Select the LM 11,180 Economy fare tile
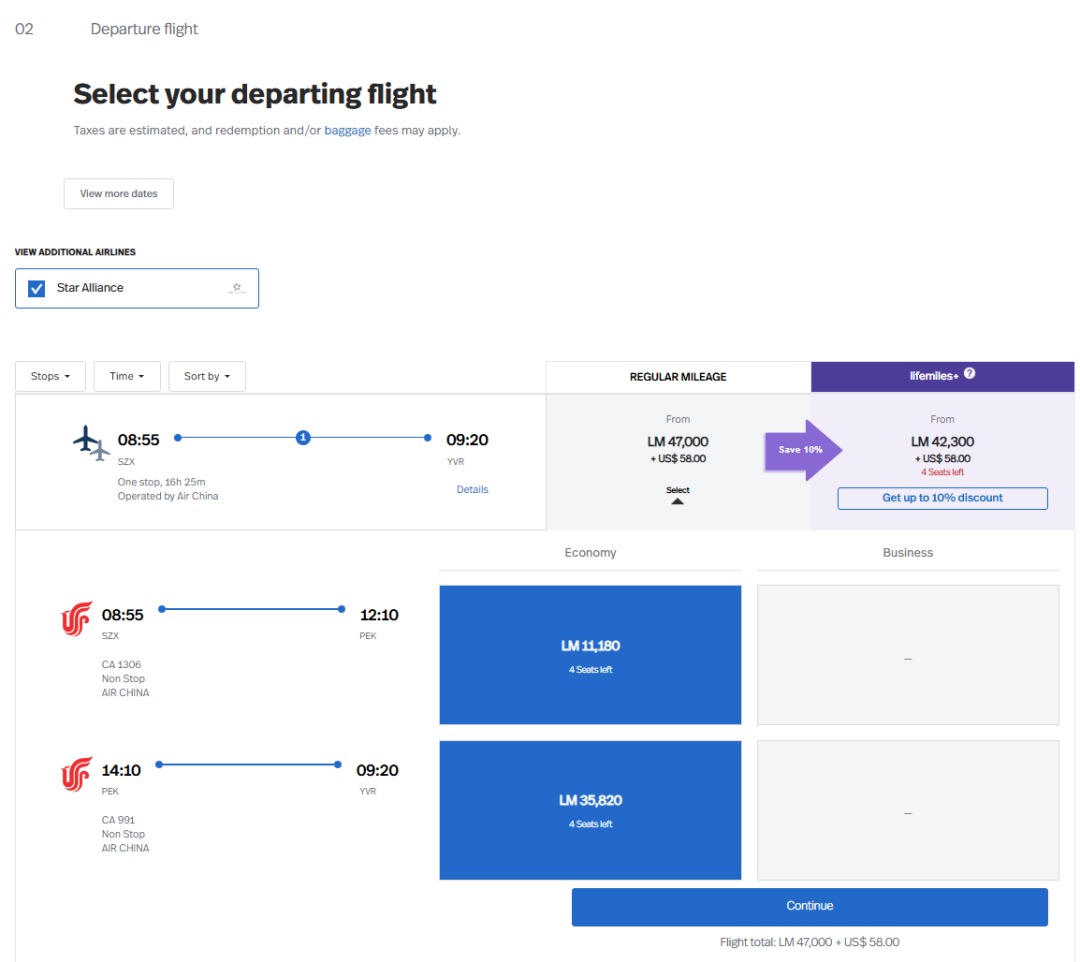This screenshot has width=1080, height=962. [590, 654]
